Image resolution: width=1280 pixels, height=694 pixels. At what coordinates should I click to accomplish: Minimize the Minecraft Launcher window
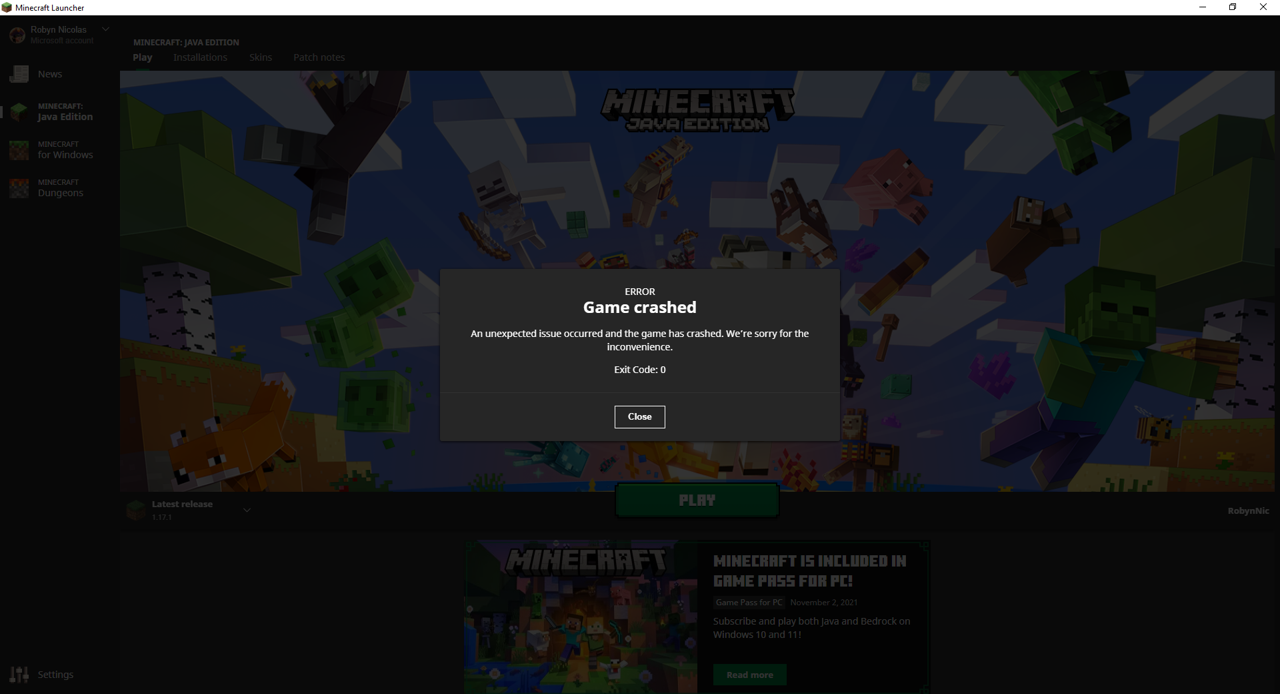tap(1202, 7)
